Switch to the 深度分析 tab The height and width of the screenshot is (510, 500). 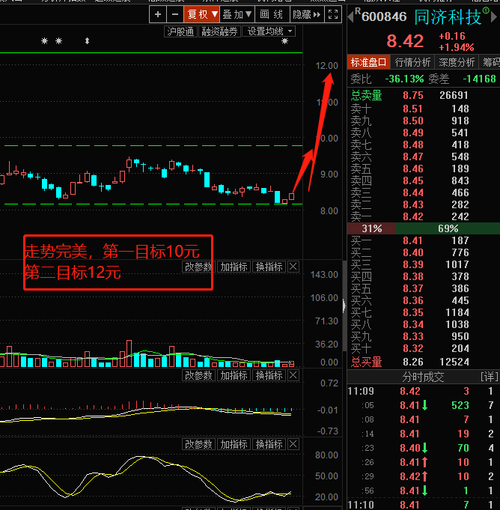456,62
